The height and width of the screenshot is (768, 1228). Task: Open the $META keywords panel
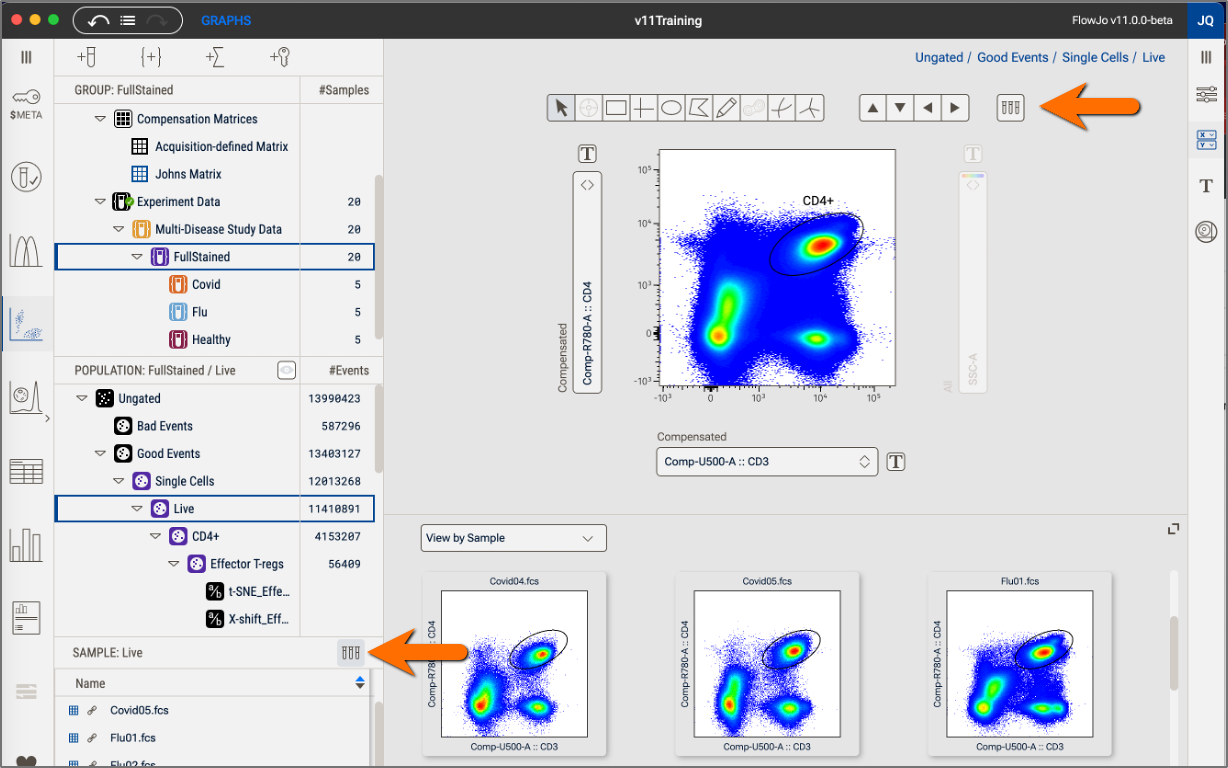[x=27, y=105]
